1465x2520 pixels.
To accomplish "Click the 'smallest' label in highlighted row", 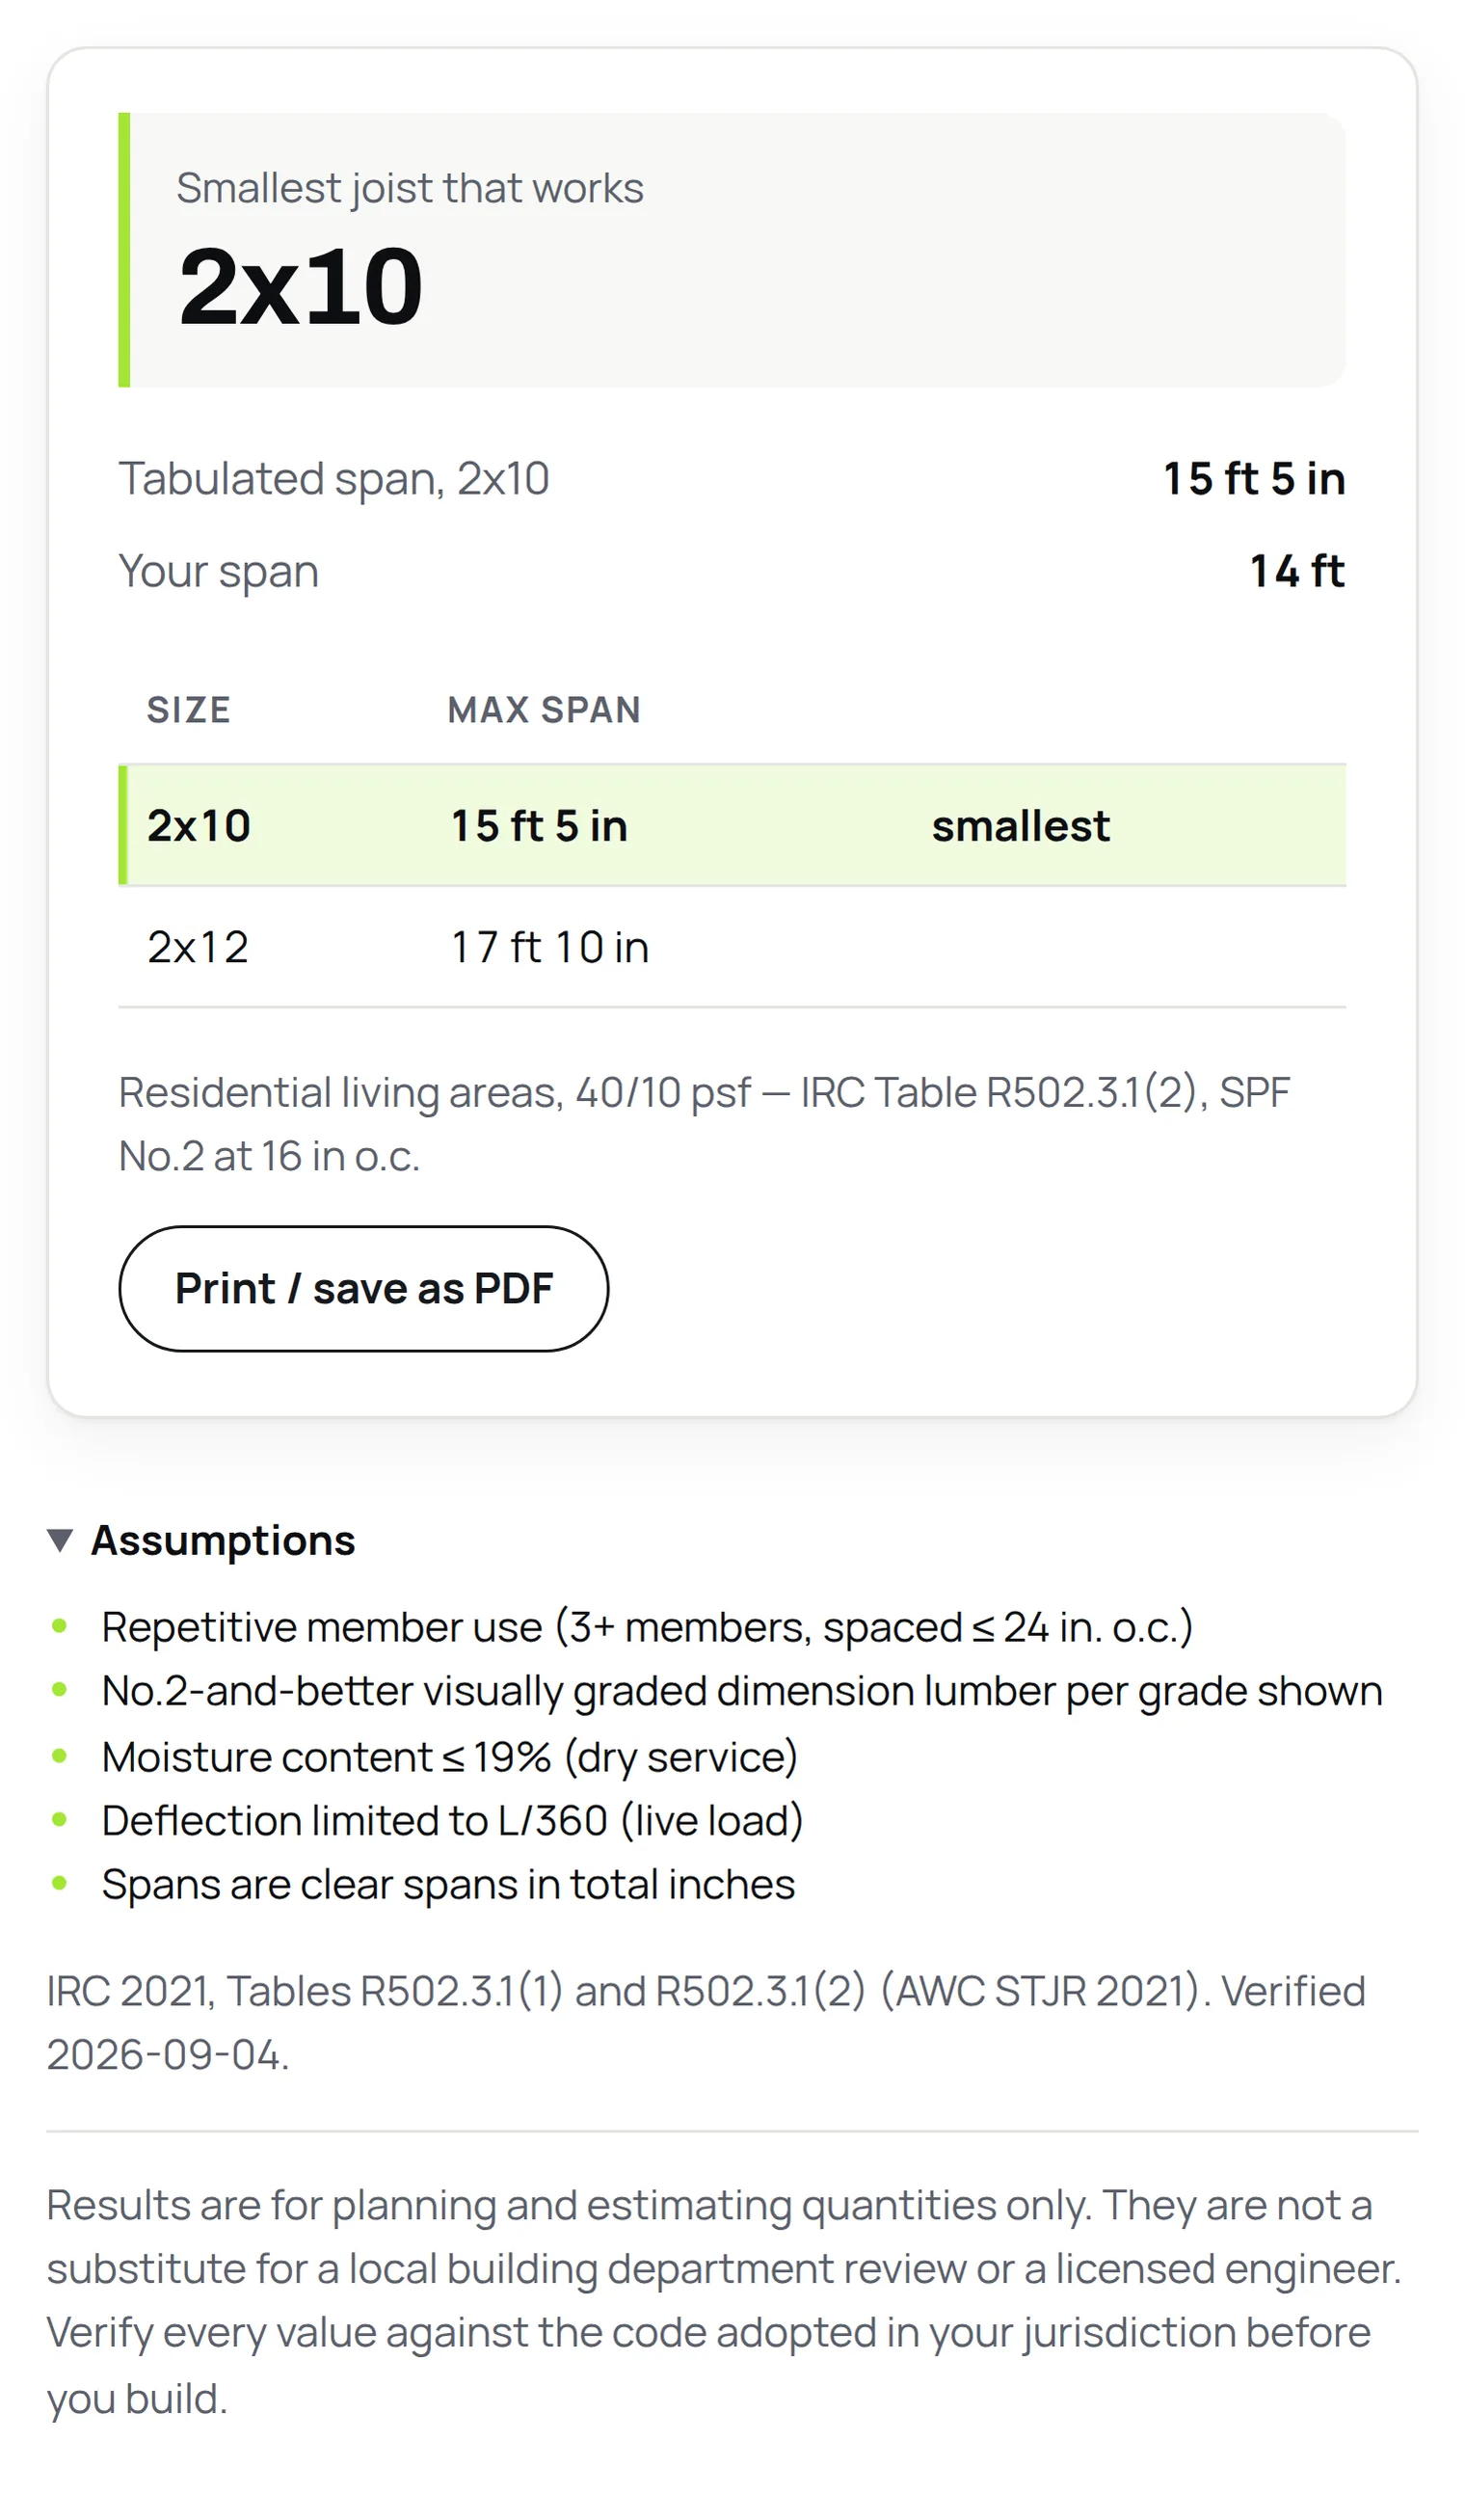I will tap(1020, 826).
